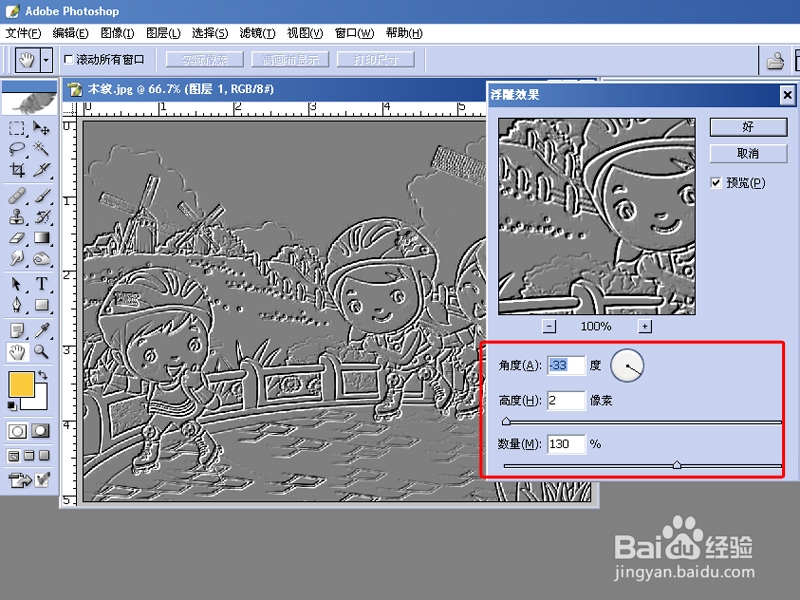800x600 pixels.
Task: Open the 图像 menu
Action: click(x=117, y=33)
